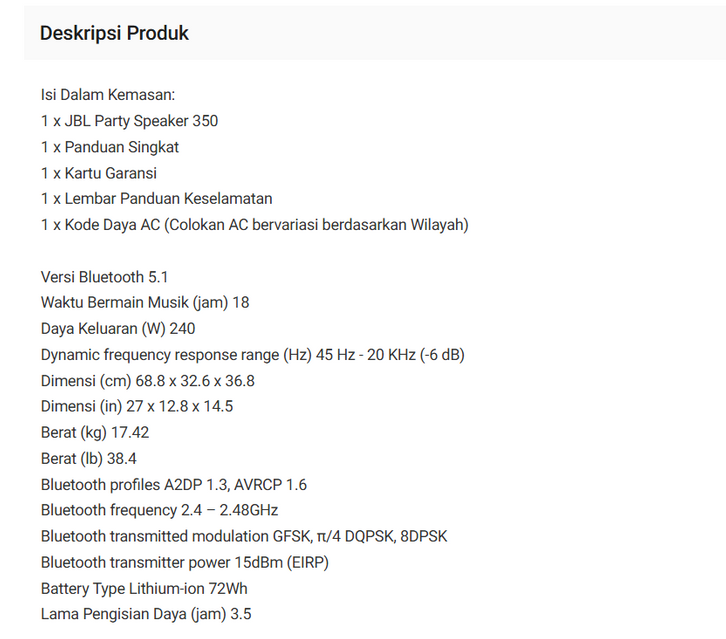This screenshot has height=639, width=726.
Task: Click the Dimensi (cm) specification line
Action: pos(148,380)
